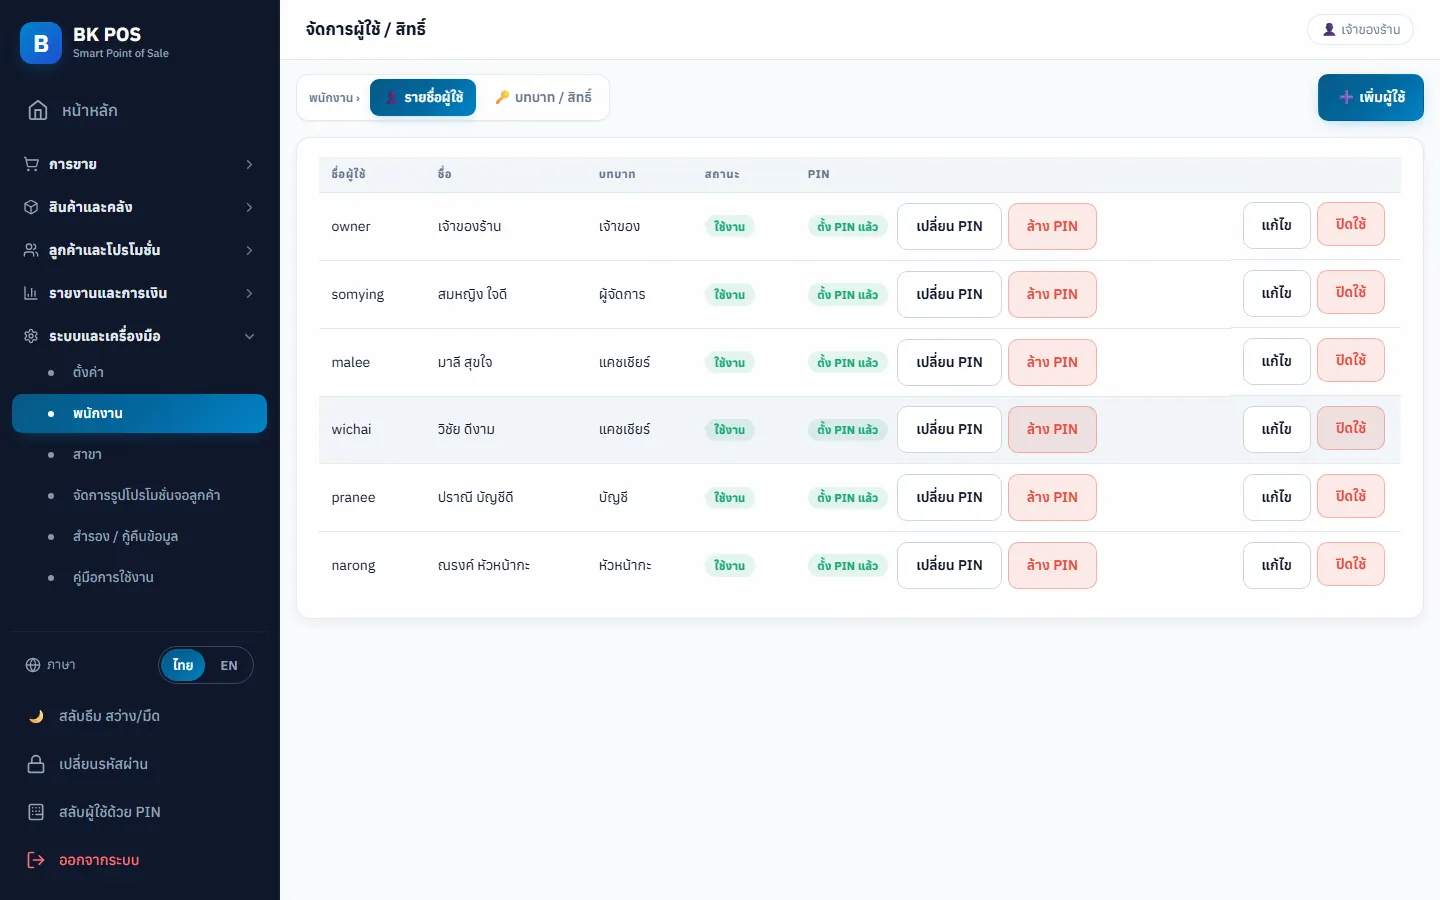Click the gear icon for ระบบและเครื่องมือ

coord(31,336)
